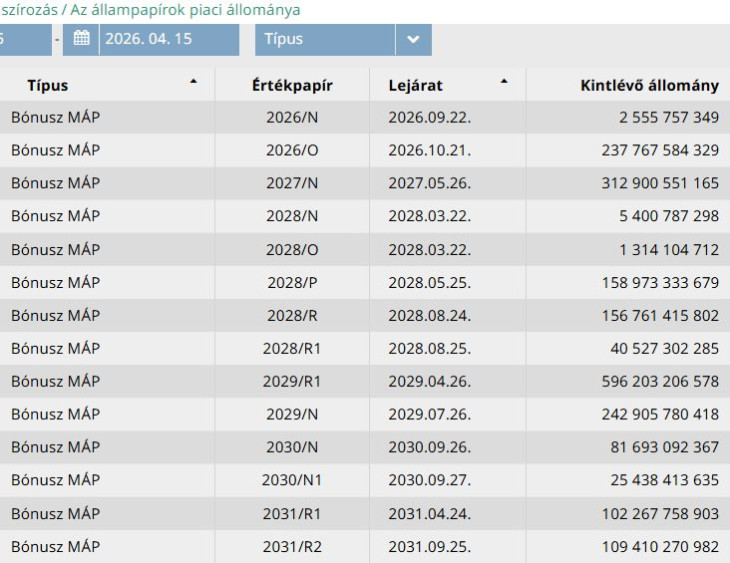Click the outstanding amount 596 203 206 578
The image size is (730, 563).
pos(656,381)
